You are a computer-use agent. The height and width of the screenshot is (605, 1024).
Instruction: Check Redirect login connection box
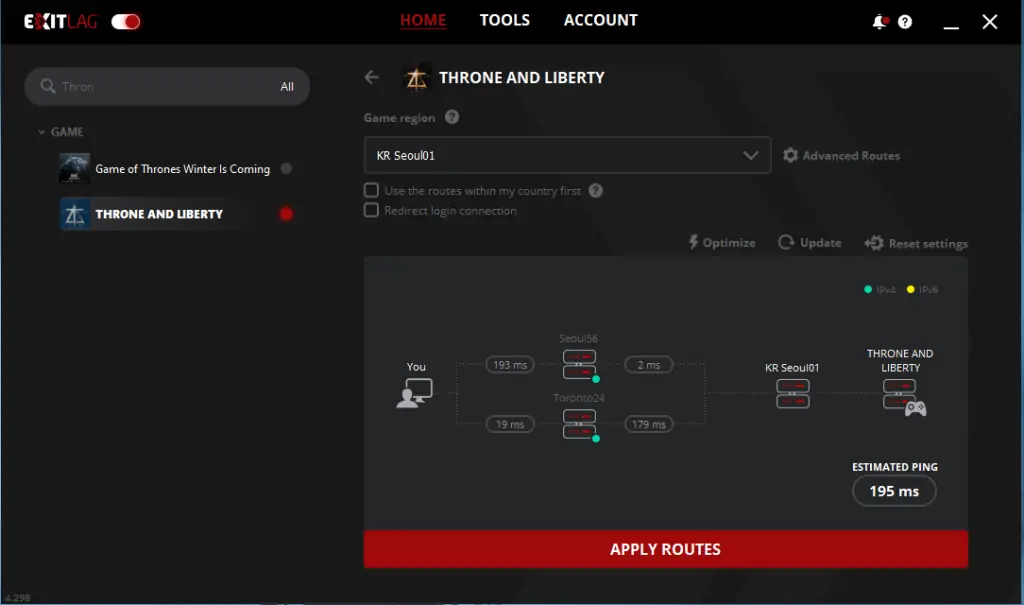click(x=371, y=210)
